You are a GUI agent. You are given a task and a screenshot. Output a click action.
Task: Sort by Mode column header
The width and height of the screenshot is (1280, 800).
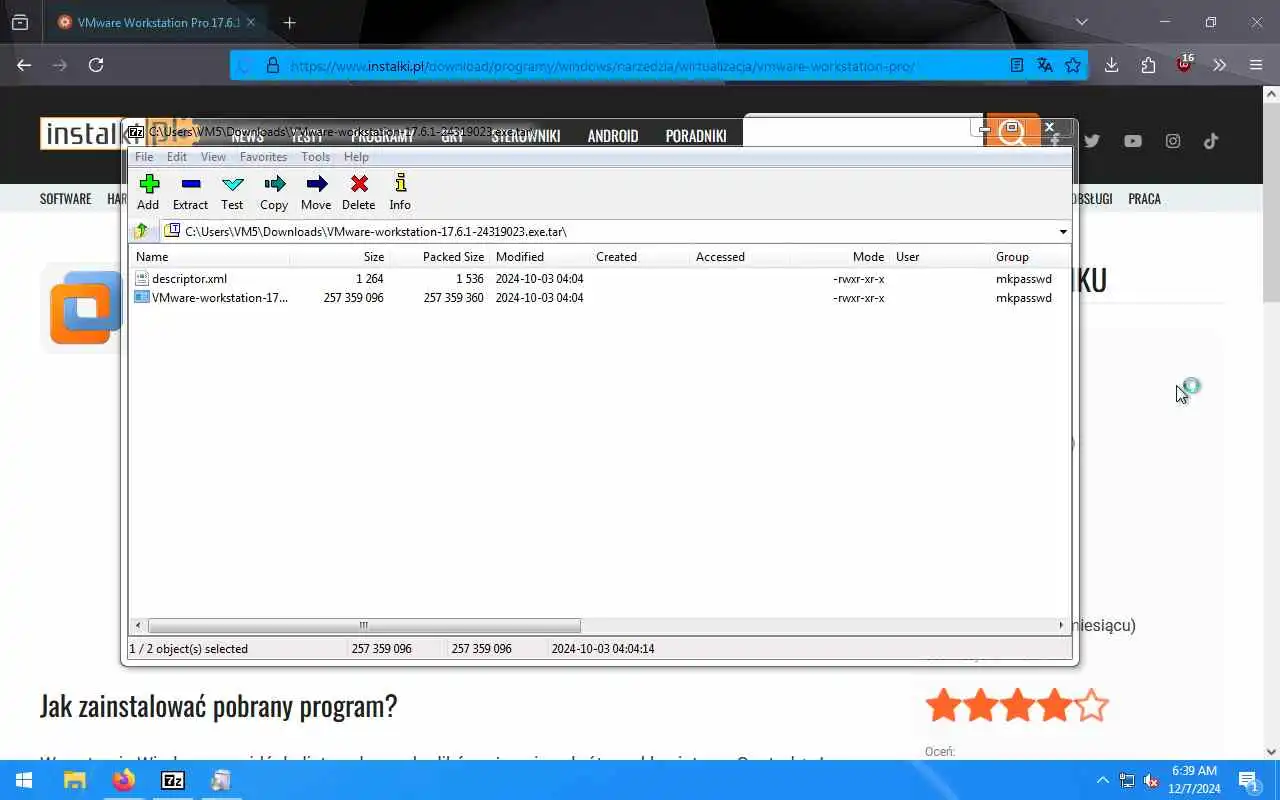point(840,257)
